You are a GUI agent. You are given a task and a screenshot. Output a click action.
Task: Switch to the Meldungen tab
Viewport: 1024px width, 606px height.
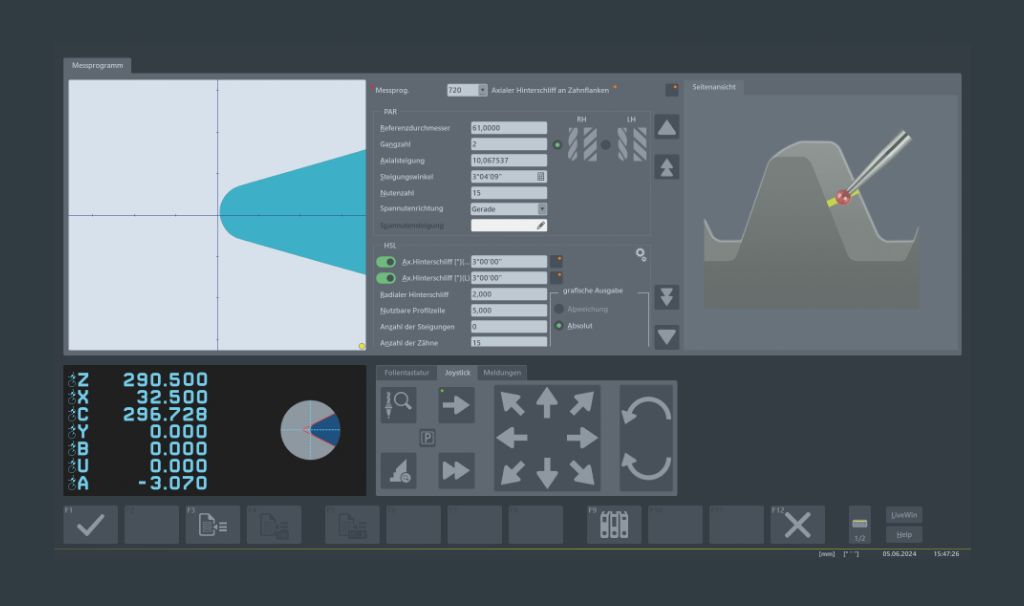pyautogui.click(x=501, y=373)
